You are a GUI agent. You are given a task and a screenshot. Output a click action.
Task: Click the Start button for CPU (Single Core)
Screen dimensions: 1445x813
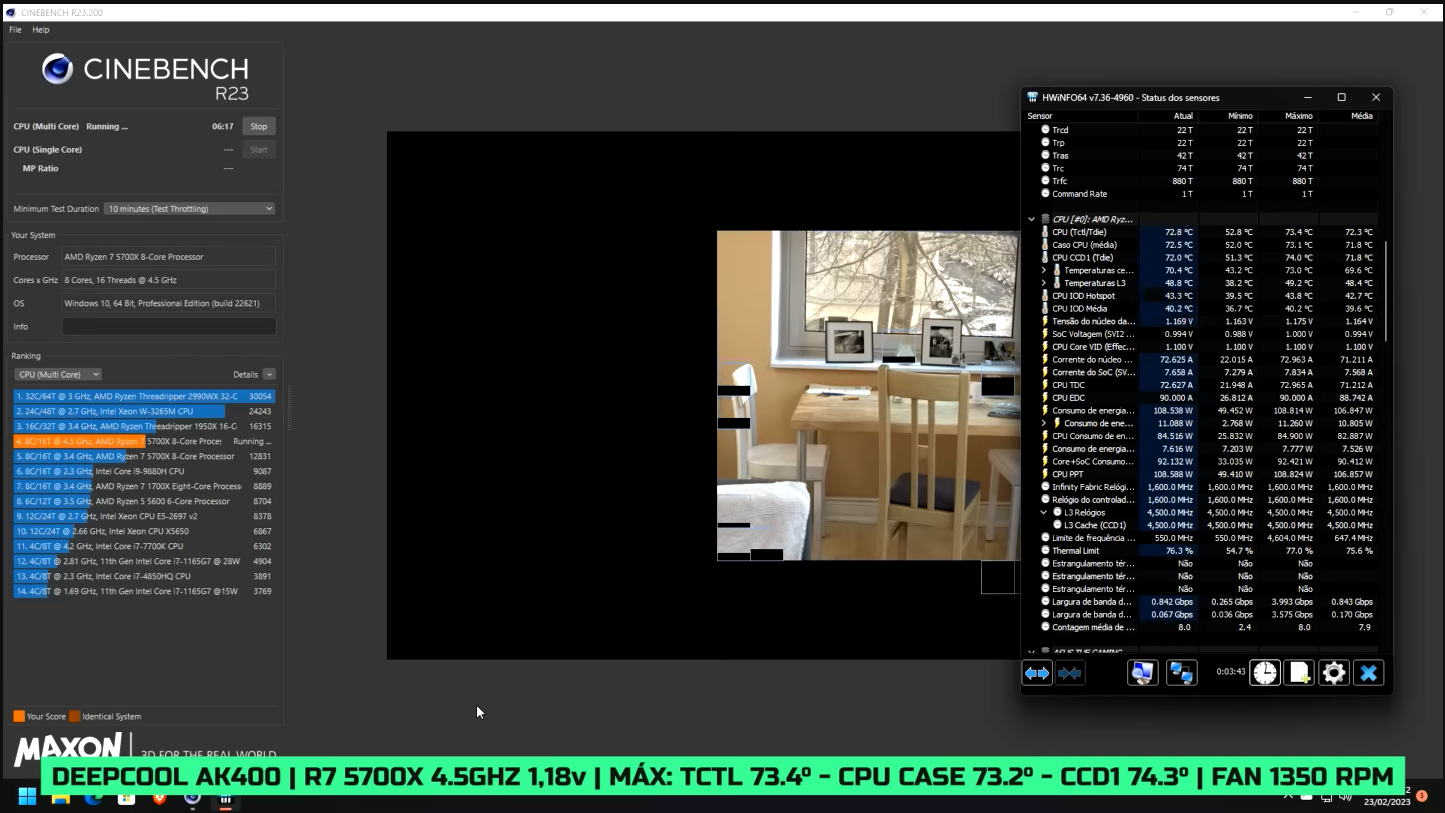pos(259,149)
